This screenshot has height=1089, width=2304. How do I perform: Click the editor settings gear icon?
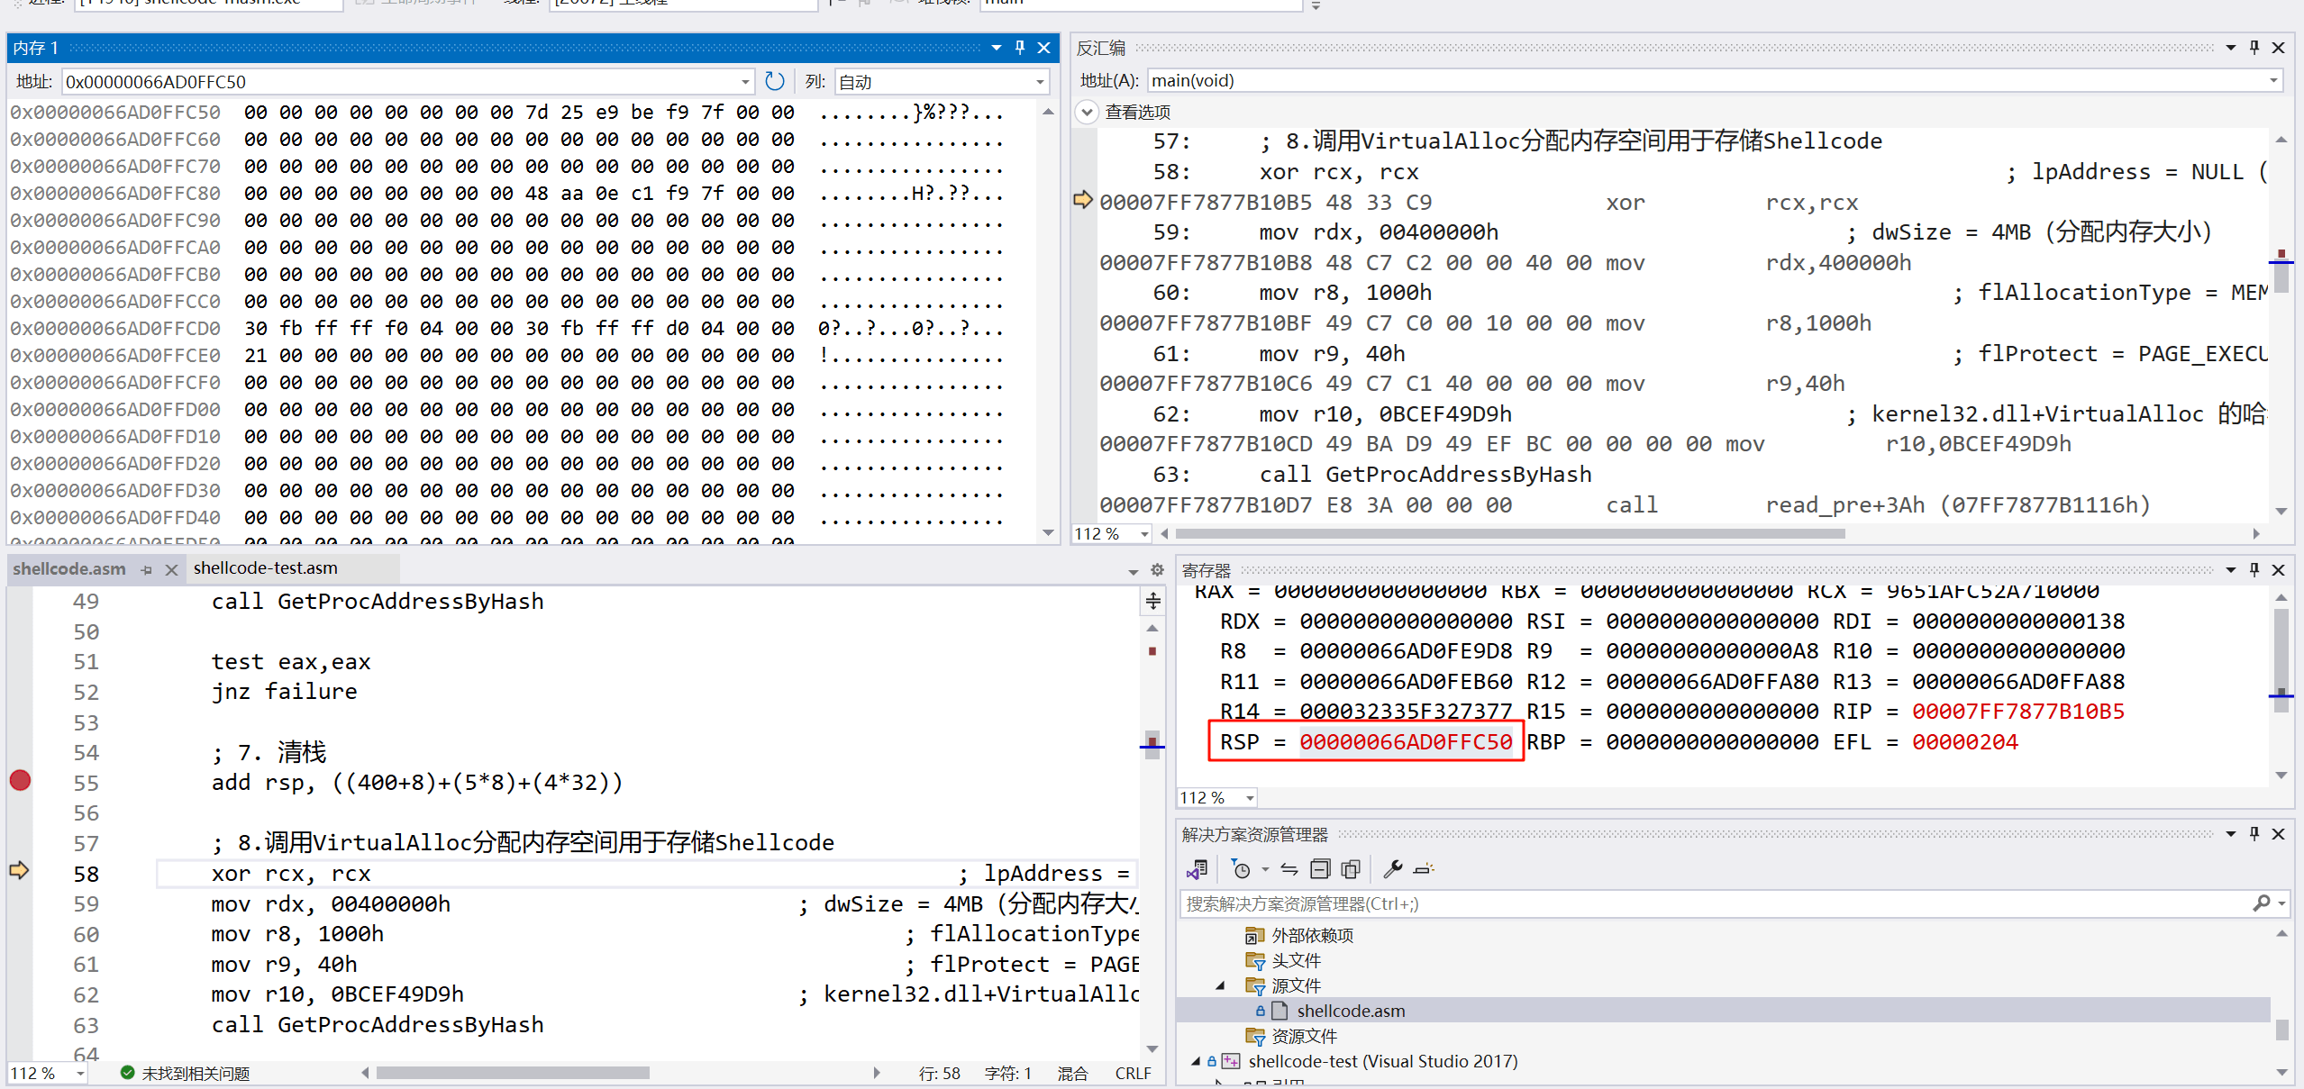pos(1157,569)
